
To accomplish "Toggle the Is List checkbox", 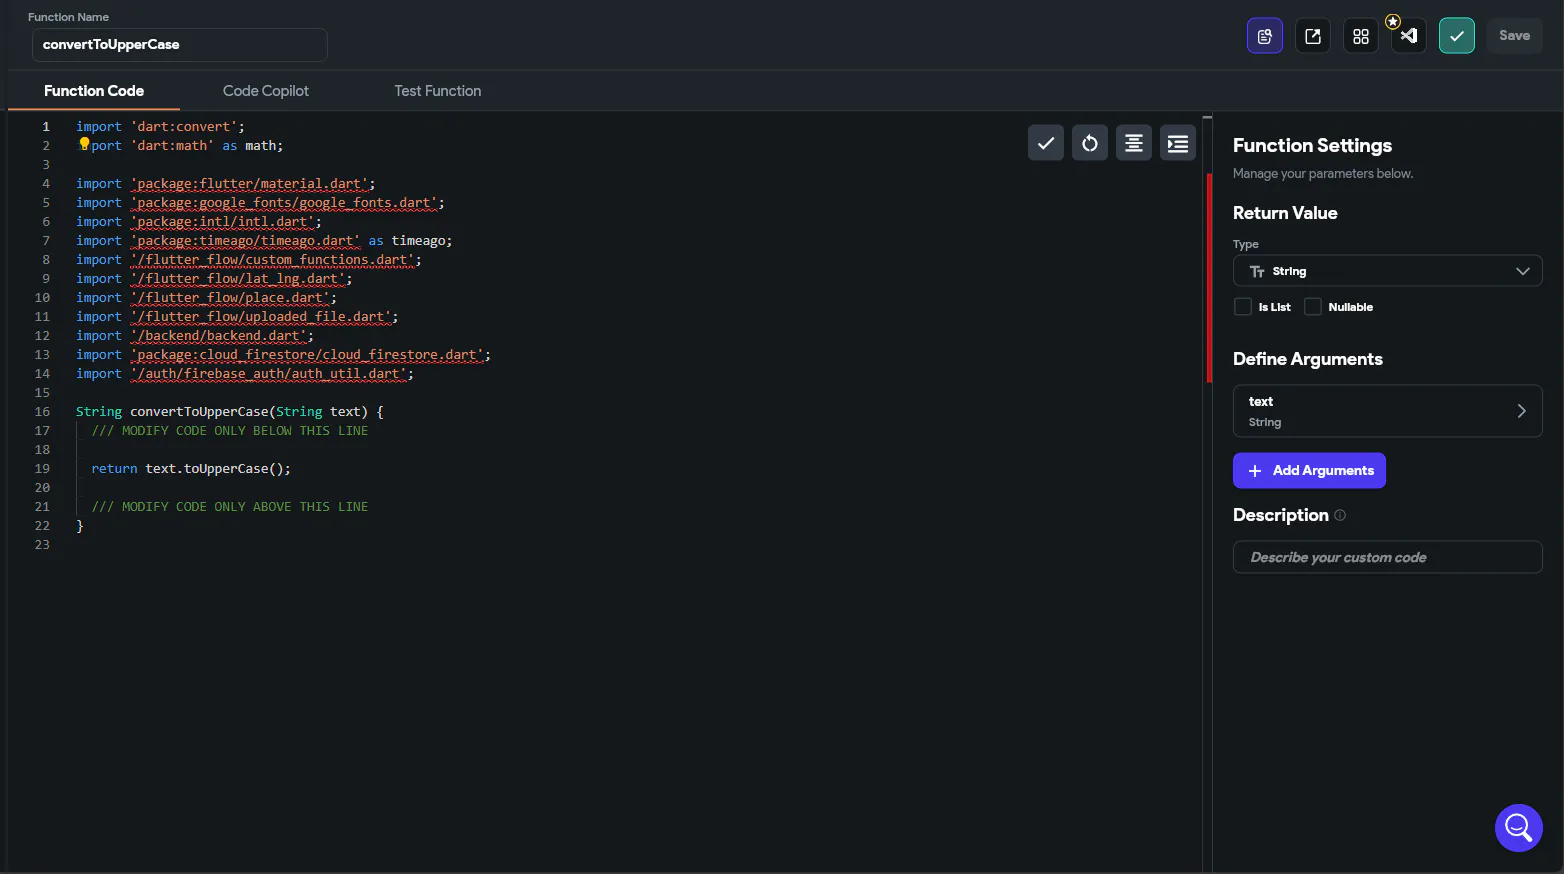I will 1243,307.
